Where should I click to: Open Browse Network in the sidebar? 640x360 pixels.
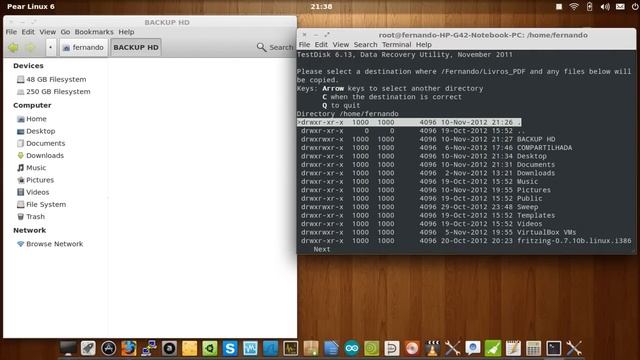pos(50,244)
